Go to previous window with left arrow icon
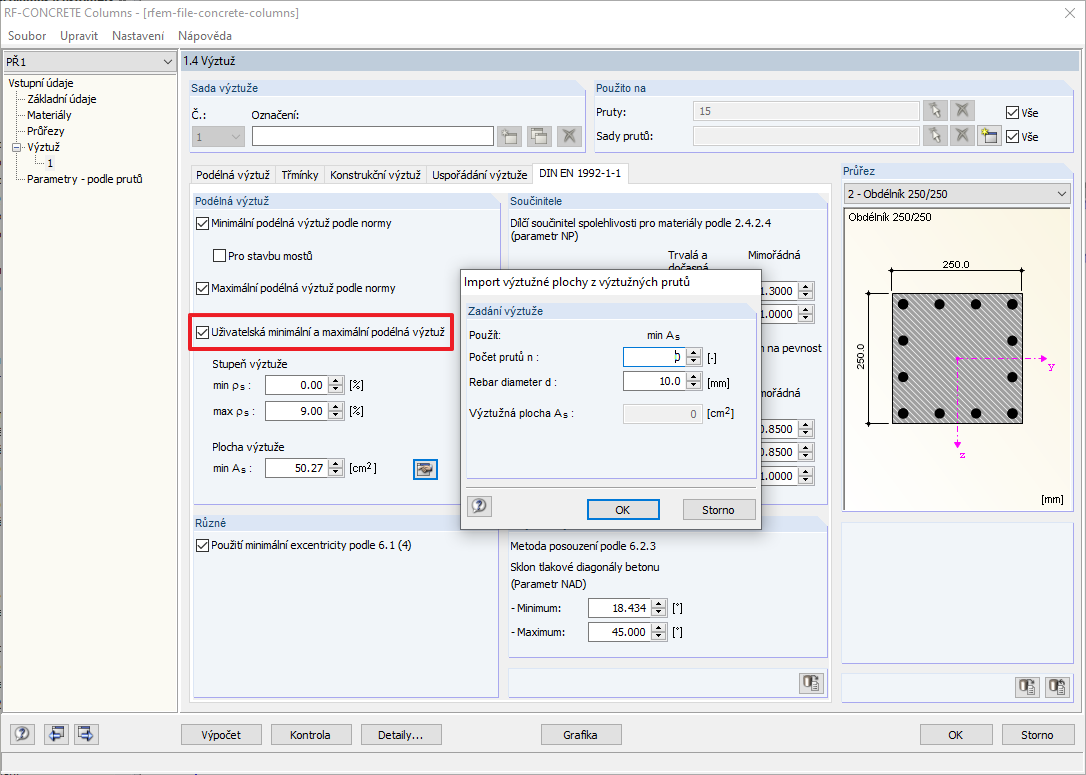The width and height of the screenshot is (1086, 775). click(x=56, y=734)
